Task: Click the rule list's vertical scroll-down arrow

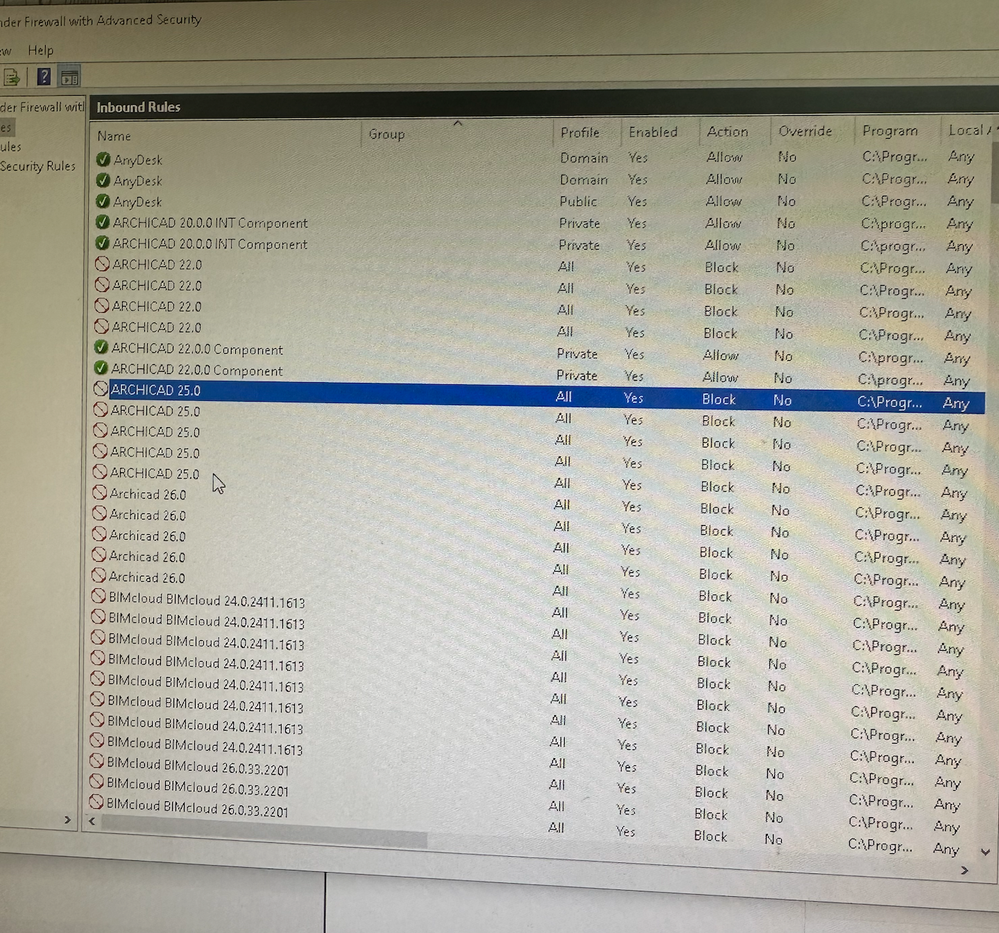Action: point(986,852)
